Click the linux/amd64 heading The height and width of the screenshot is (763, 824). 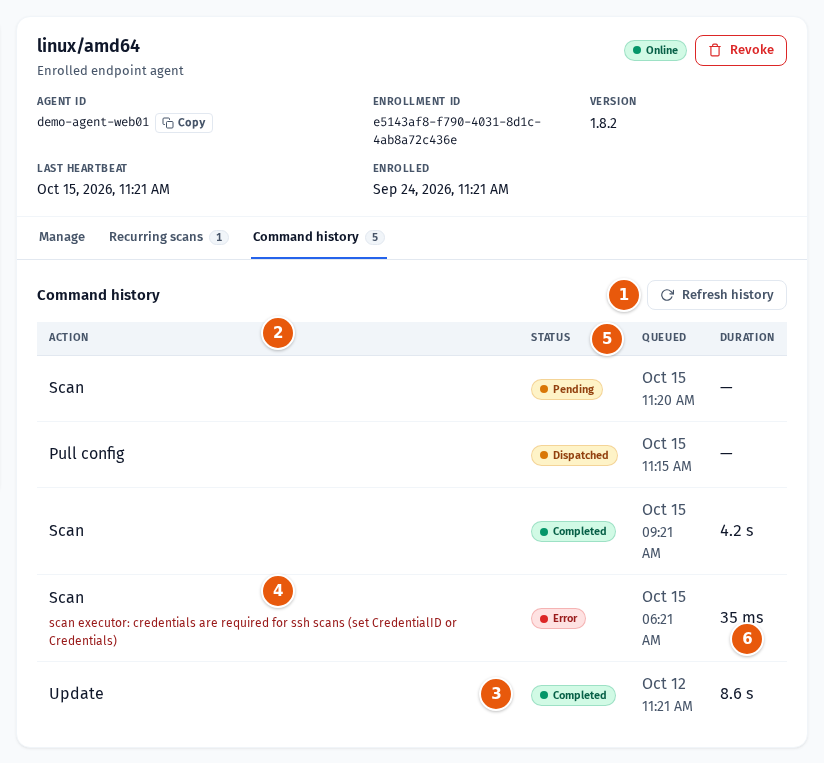(88, 46)
